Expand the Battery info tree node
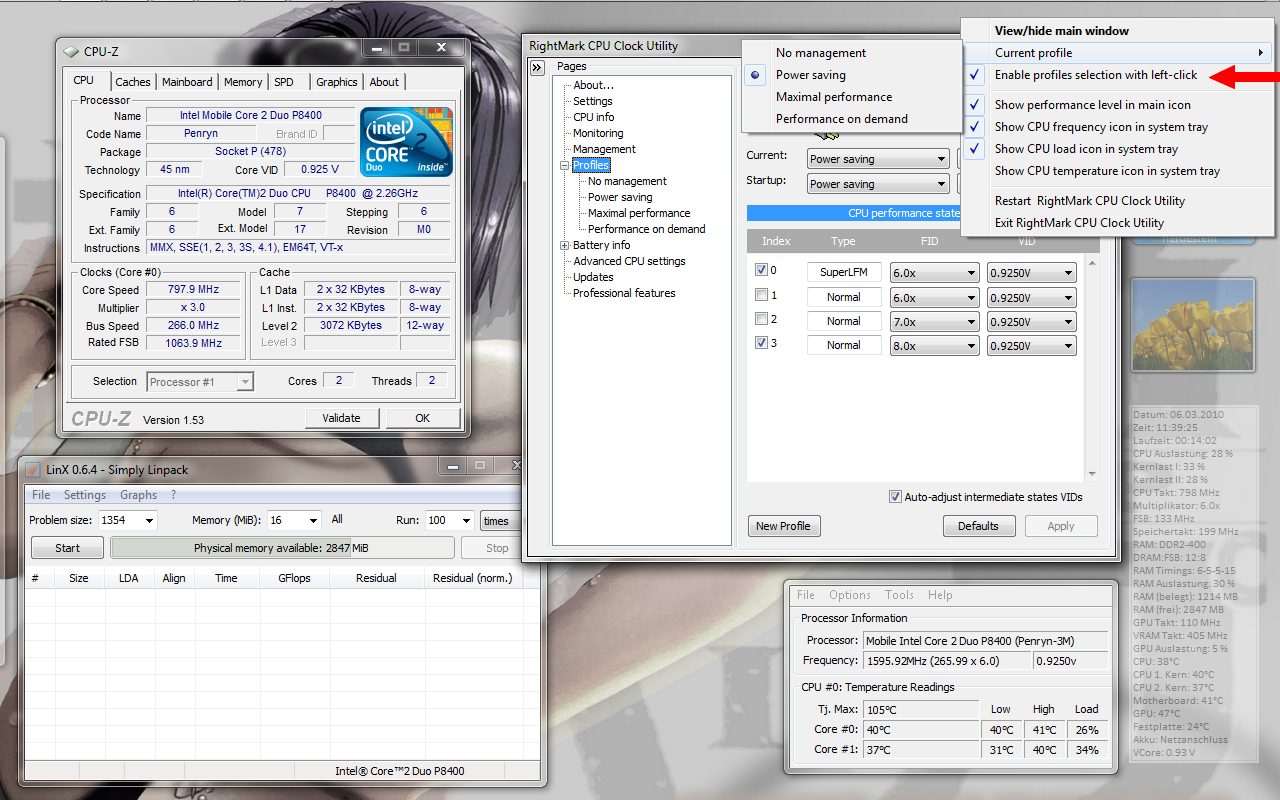 tap(564, 245)
